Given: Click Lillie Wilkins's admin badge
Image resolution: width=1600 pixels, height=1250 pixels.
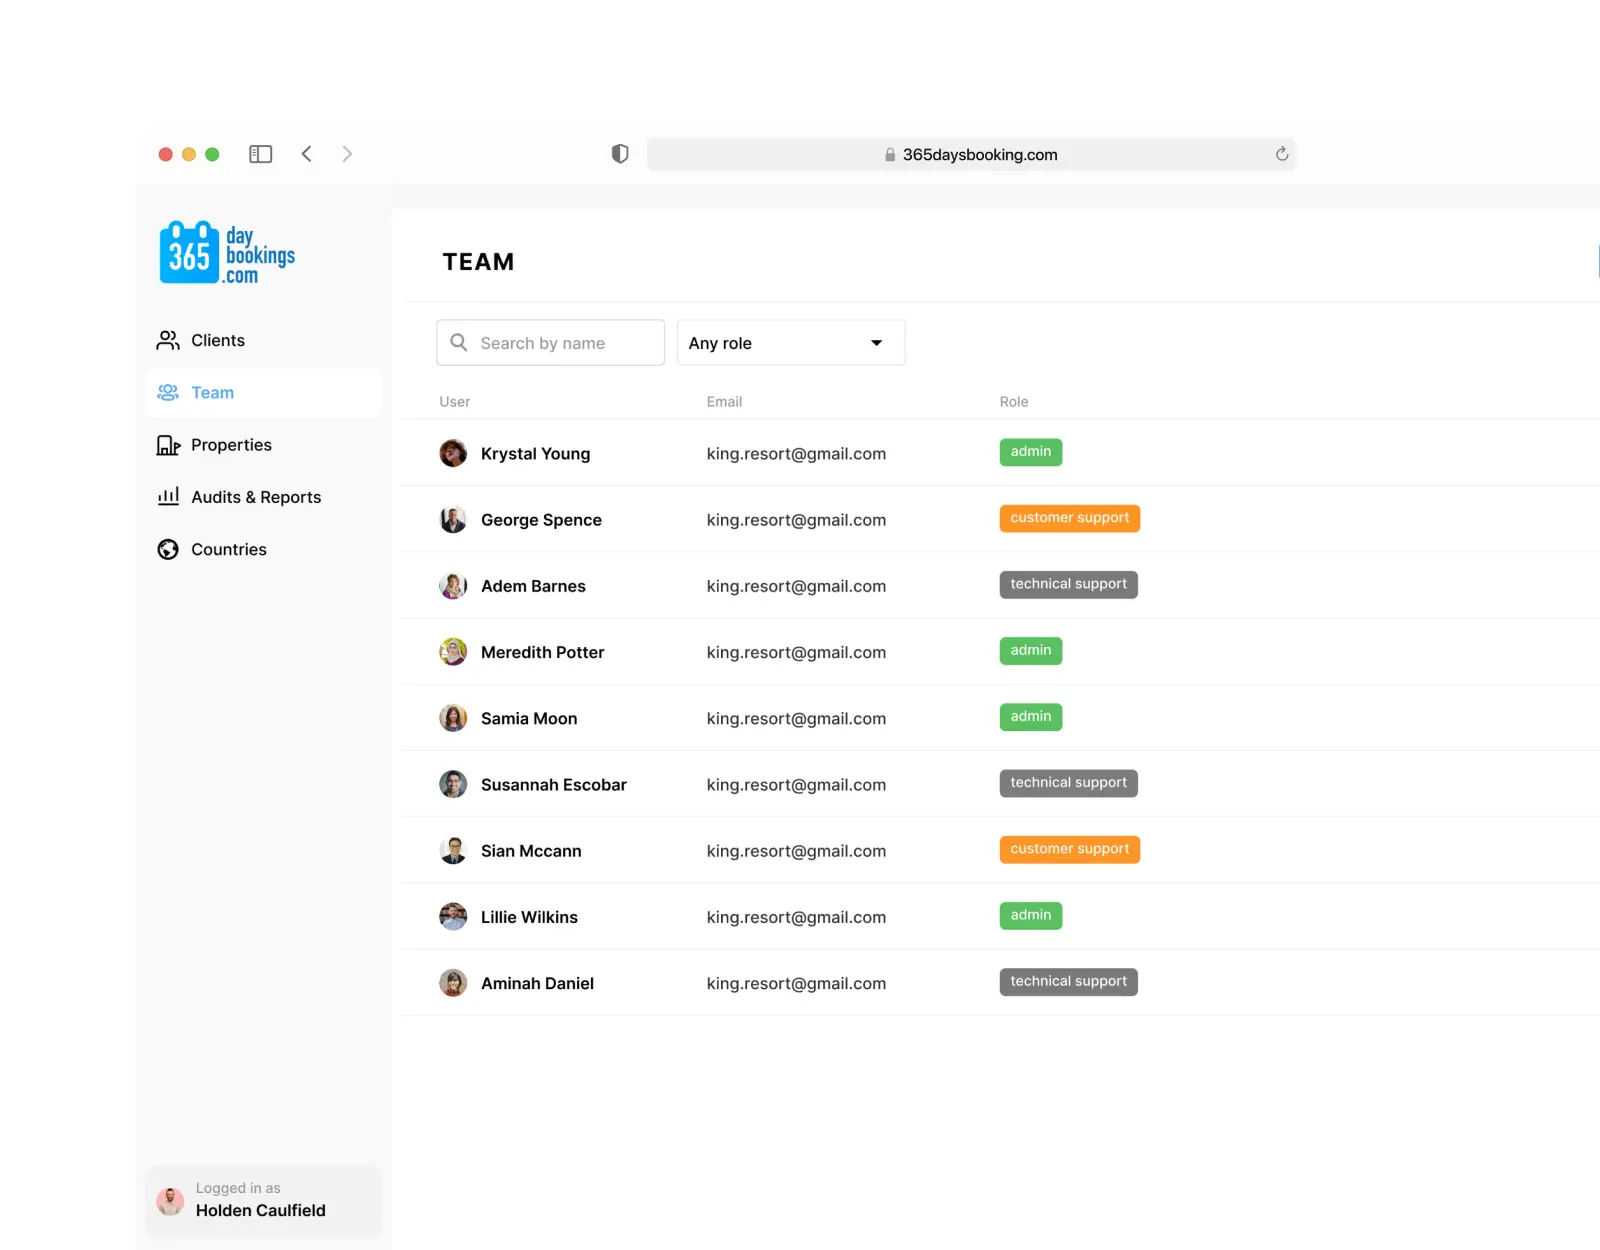Looking at the screenshot, I should click(1031, 915).
